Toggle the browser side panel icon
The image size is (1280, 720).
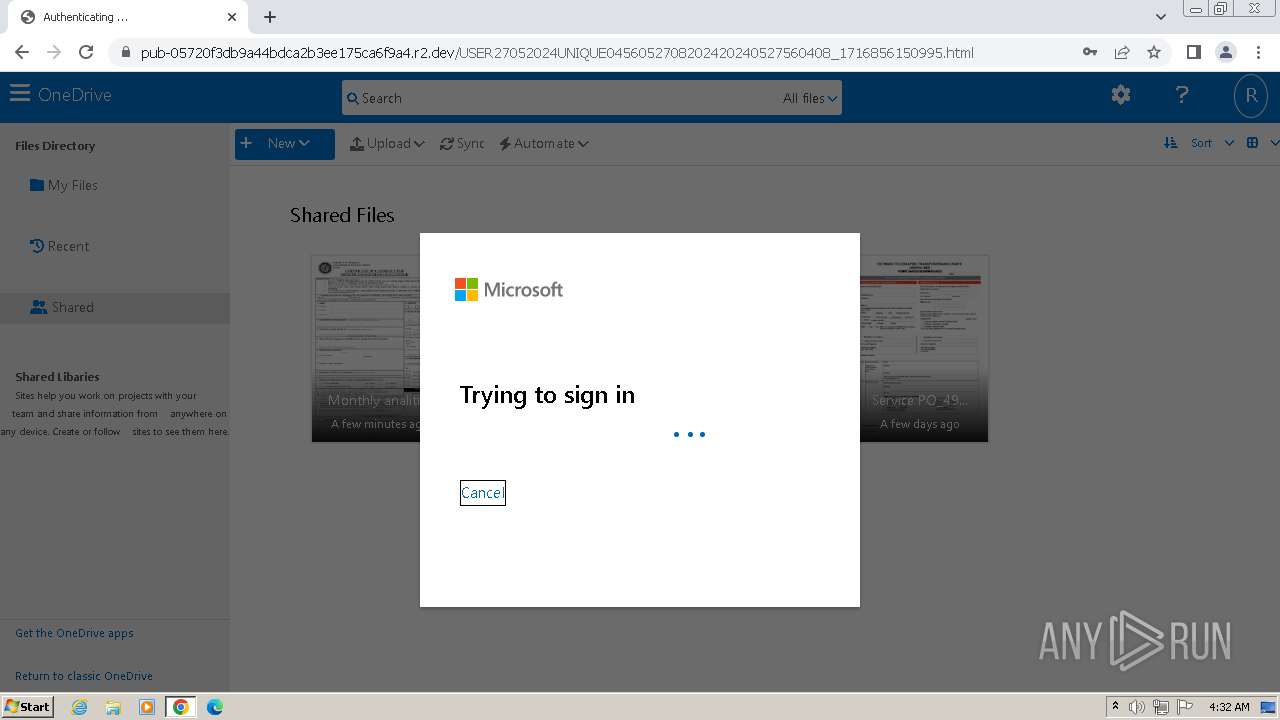(1193, 52)
